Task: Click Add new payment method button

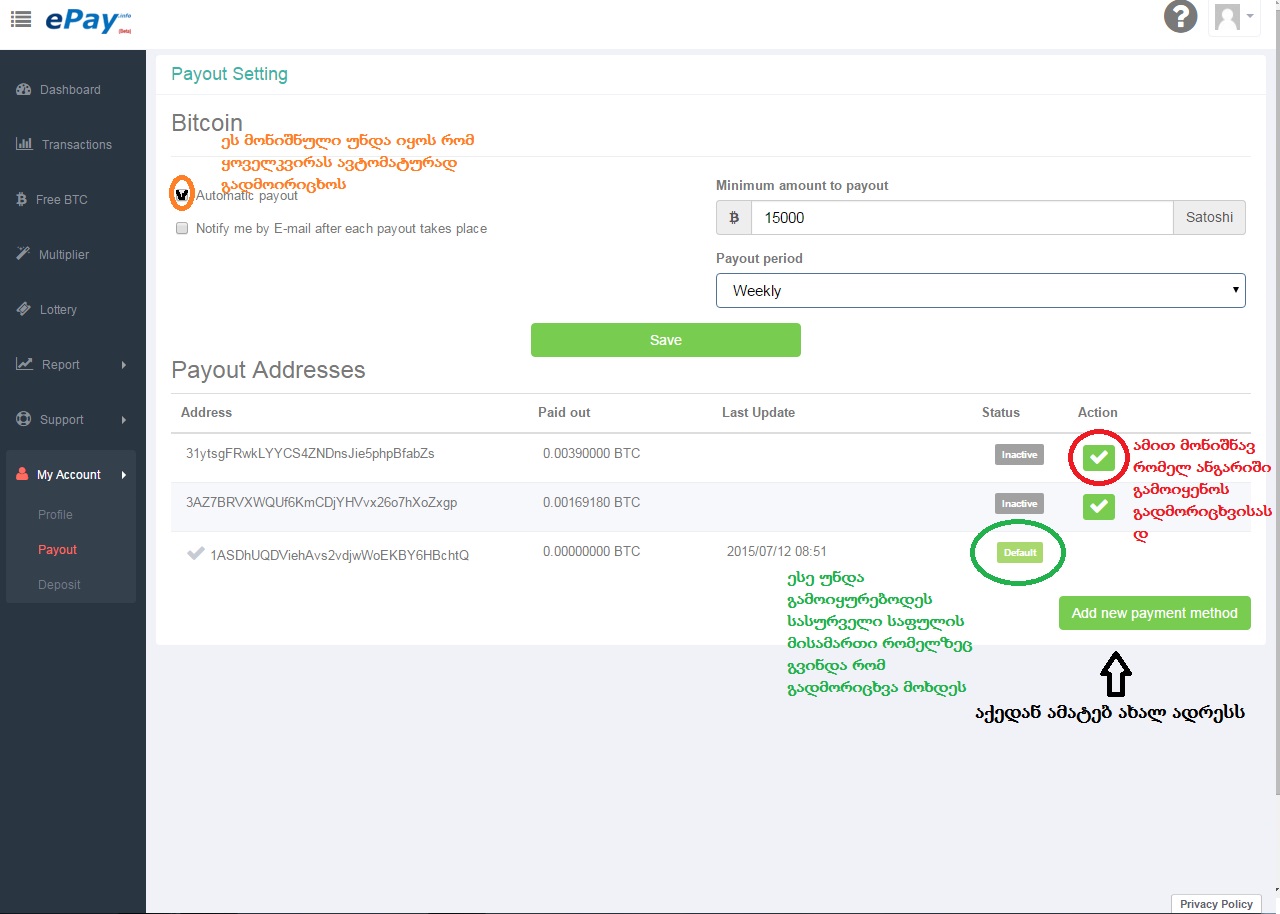Action: click(x=1155, y=613)
